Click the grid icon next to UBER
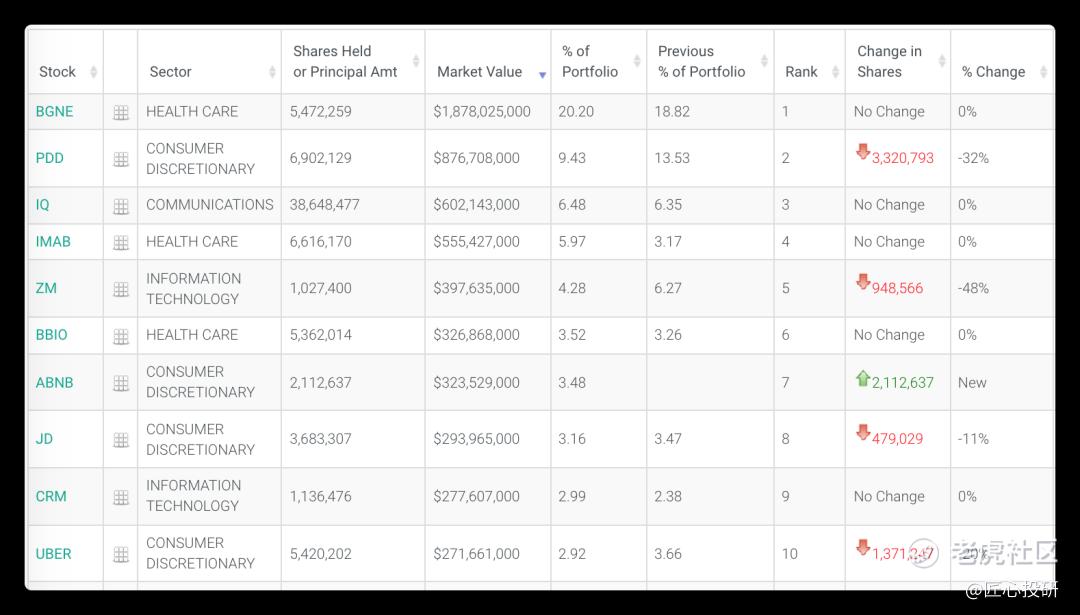 point(121,555)
